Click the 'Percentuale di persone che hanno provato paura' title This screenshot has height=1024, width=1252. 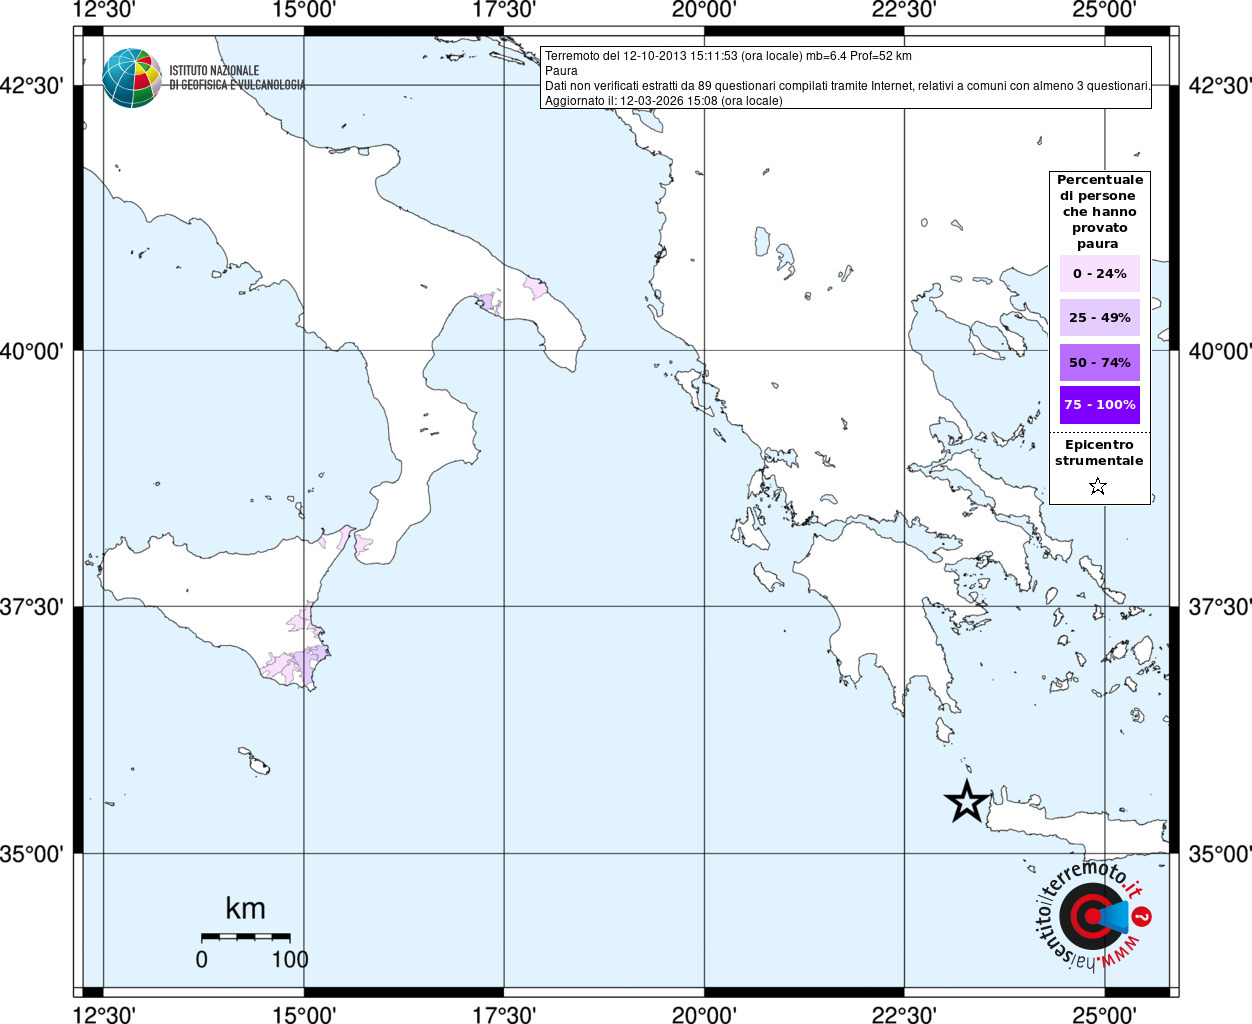click(1099, 211)
